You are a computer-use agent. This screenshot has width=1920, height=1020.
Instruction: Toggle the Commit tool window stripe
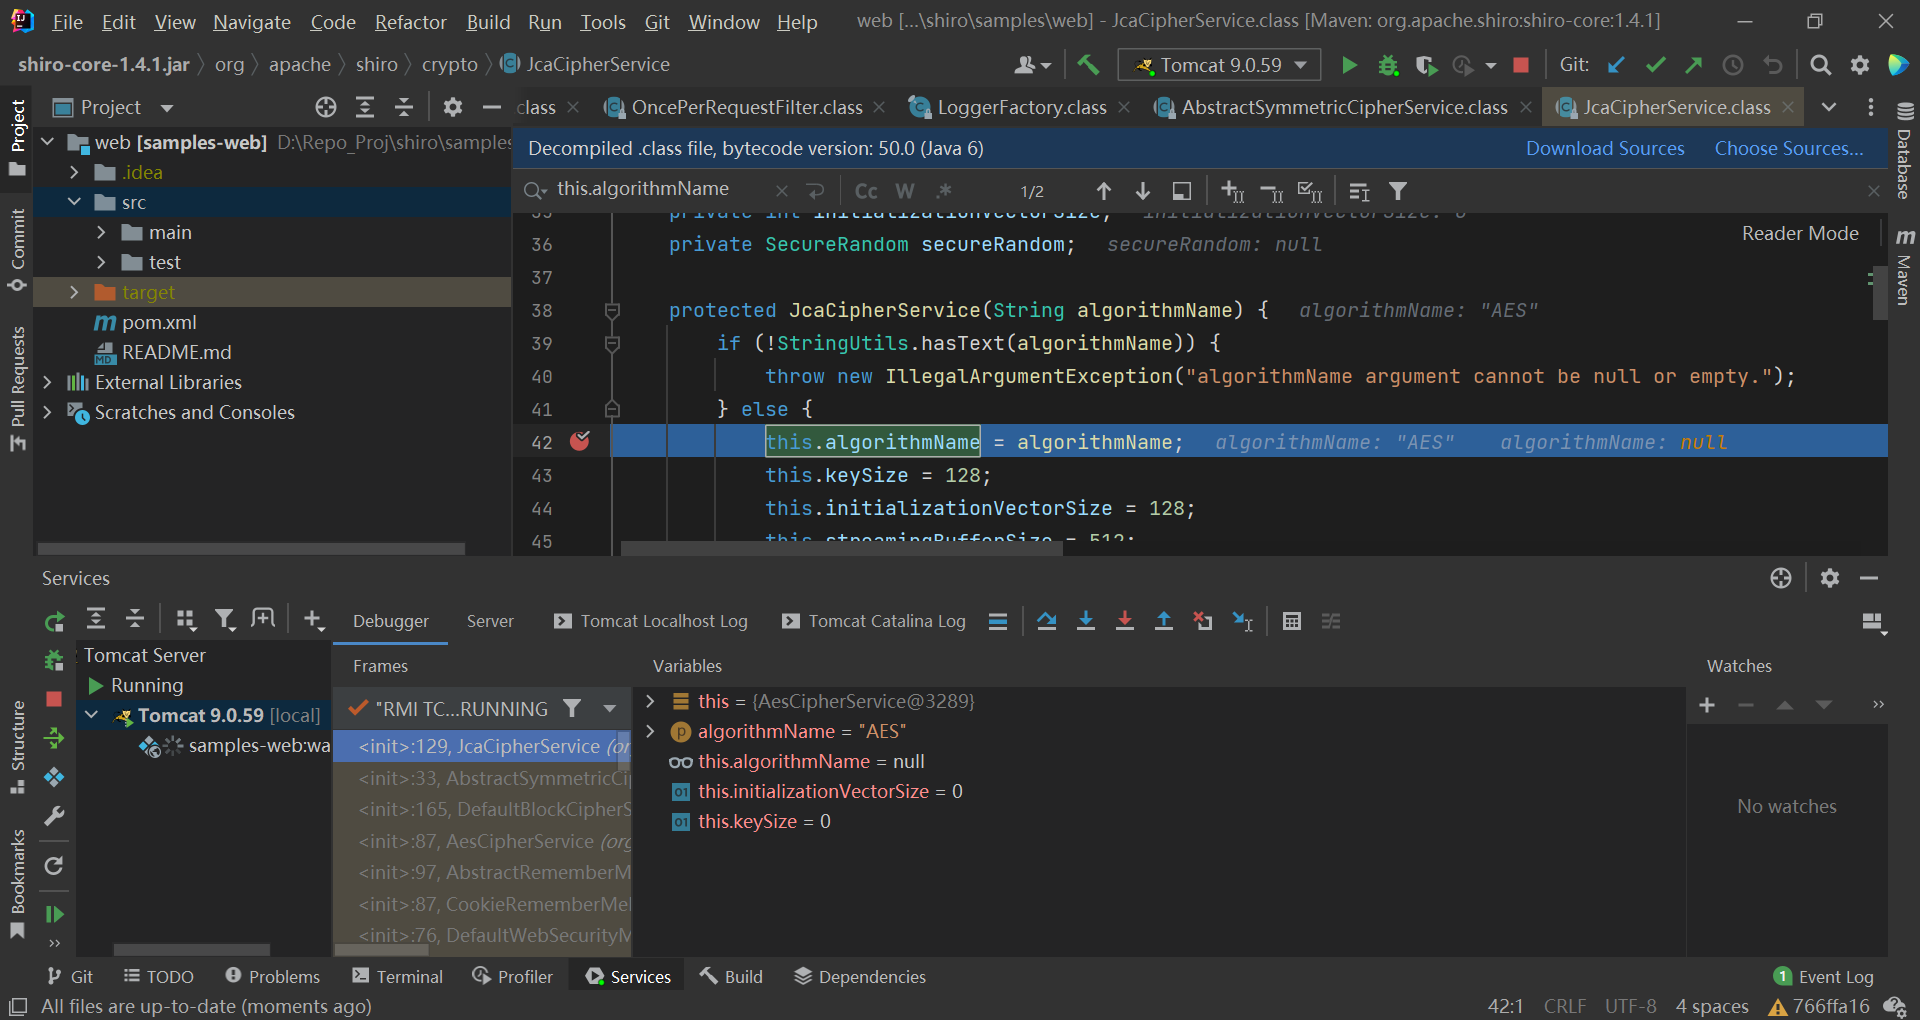coord(17,250)
